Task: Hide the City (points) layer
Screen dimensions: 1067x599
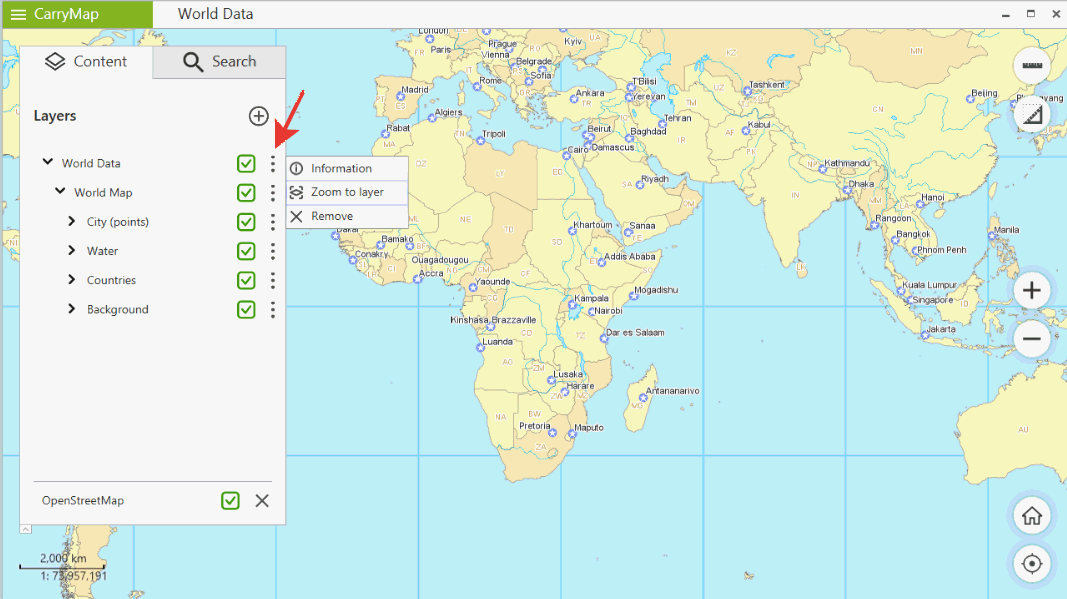Action: [246, 222]
